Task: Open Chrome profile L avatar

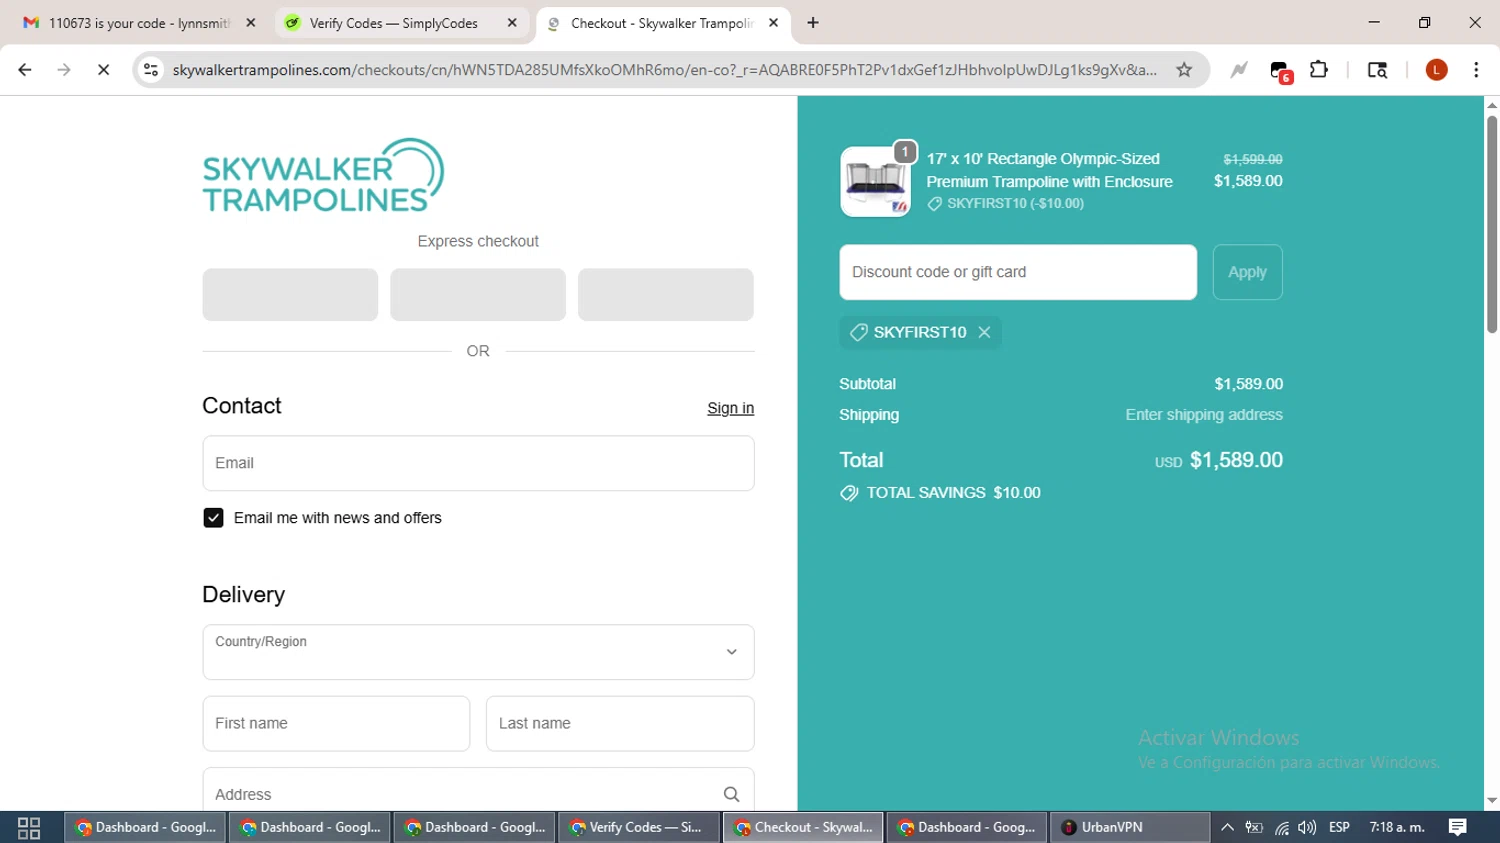Action: 1436,70
